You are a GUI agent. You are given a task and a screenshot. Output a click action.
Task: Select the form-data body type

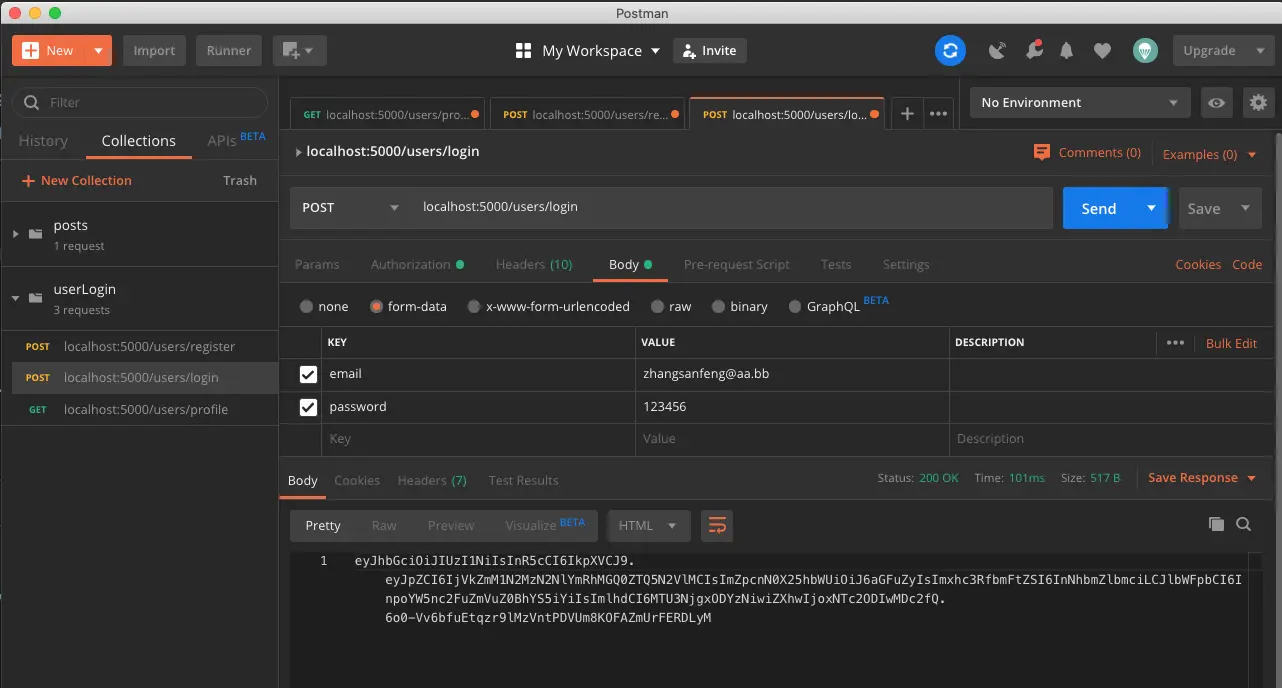[x=376, y=307]
